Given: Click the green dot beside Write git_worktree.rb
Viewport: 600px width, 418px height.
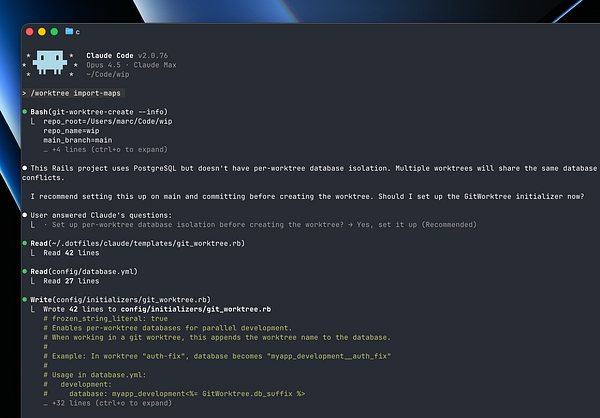Looking at the screenshot, I should 24,299.
